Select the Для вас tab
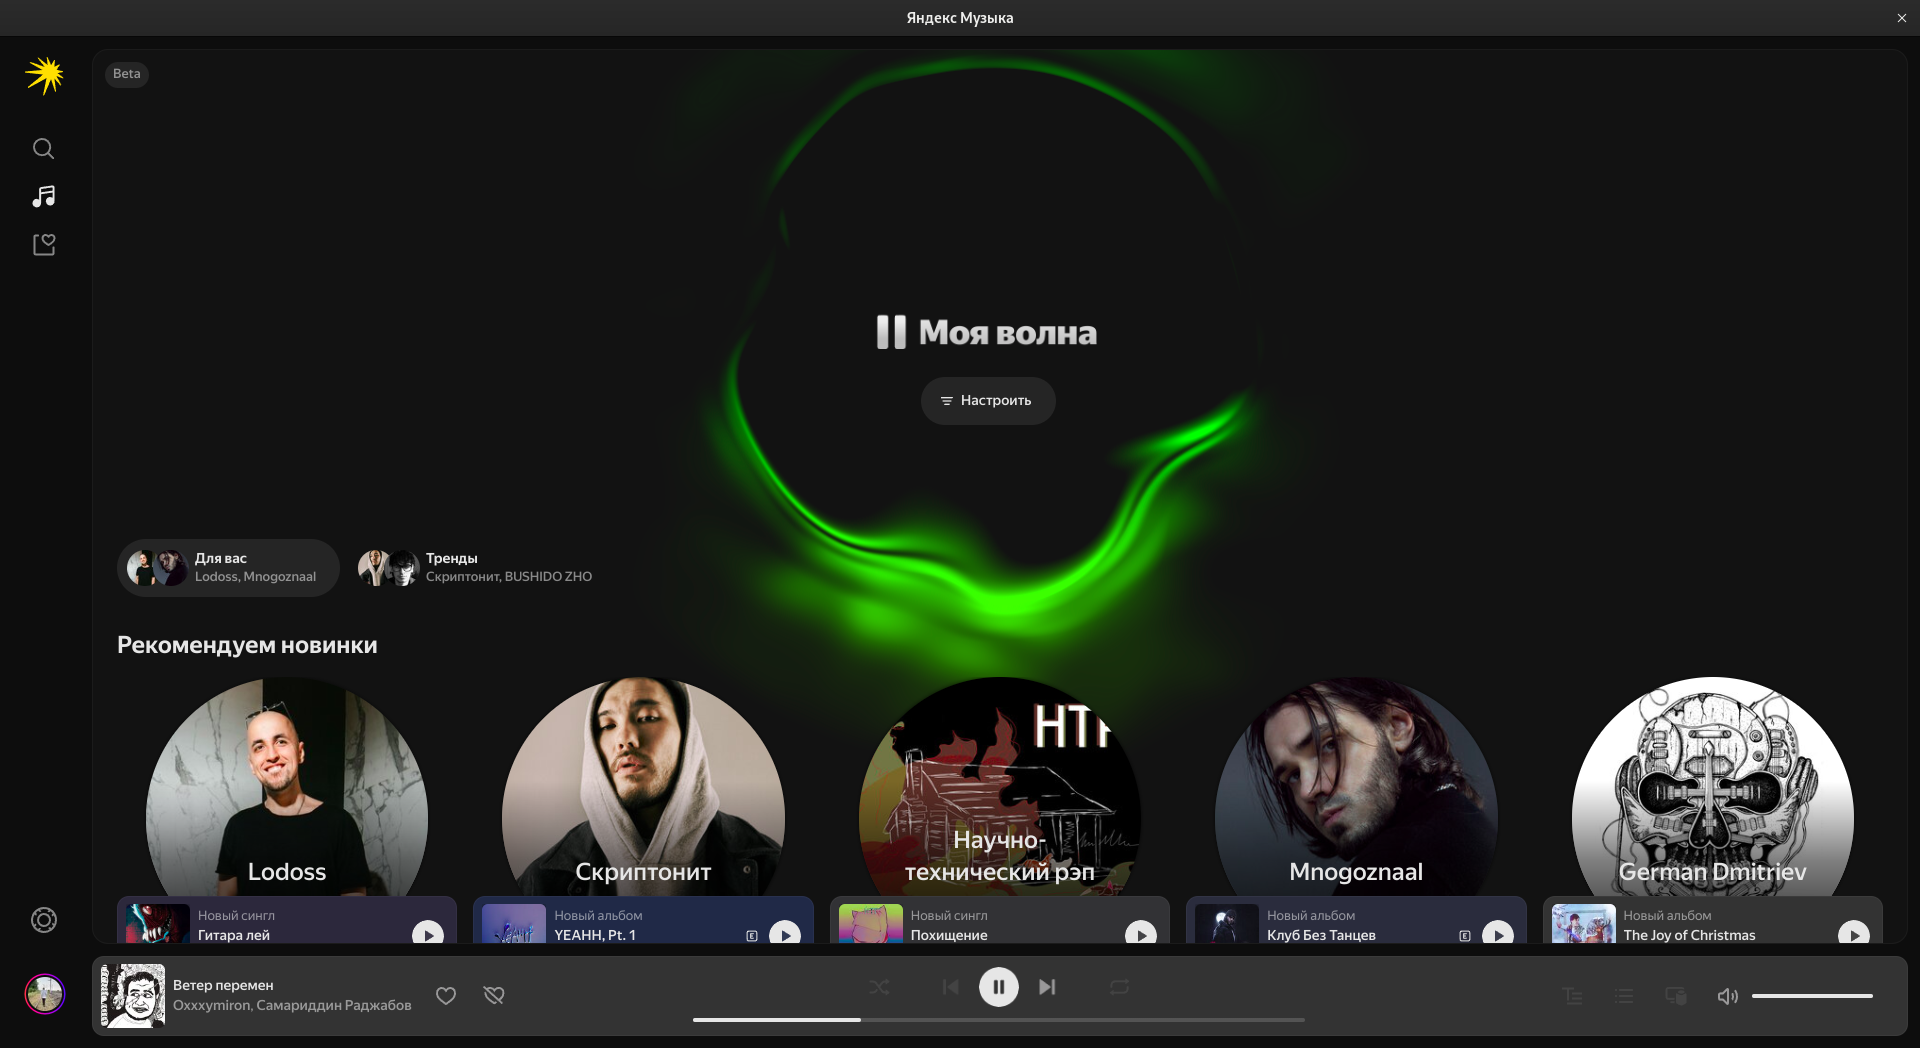The height and width of the screenshot is (1048, 1920). (x=228, y=568)
